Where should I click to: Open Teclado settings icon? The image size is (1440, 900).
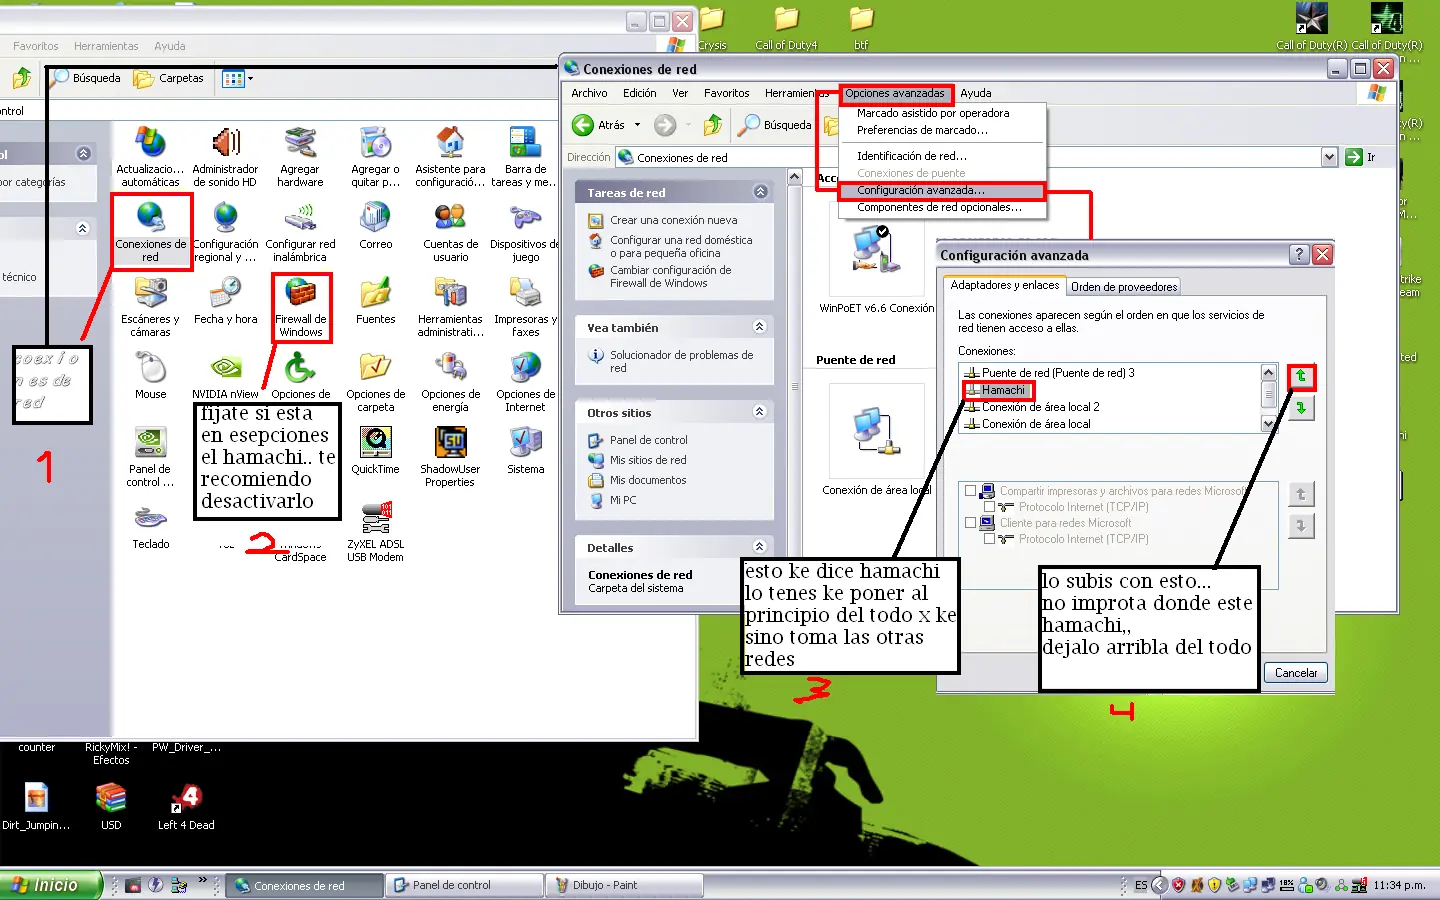coord(151,526)
